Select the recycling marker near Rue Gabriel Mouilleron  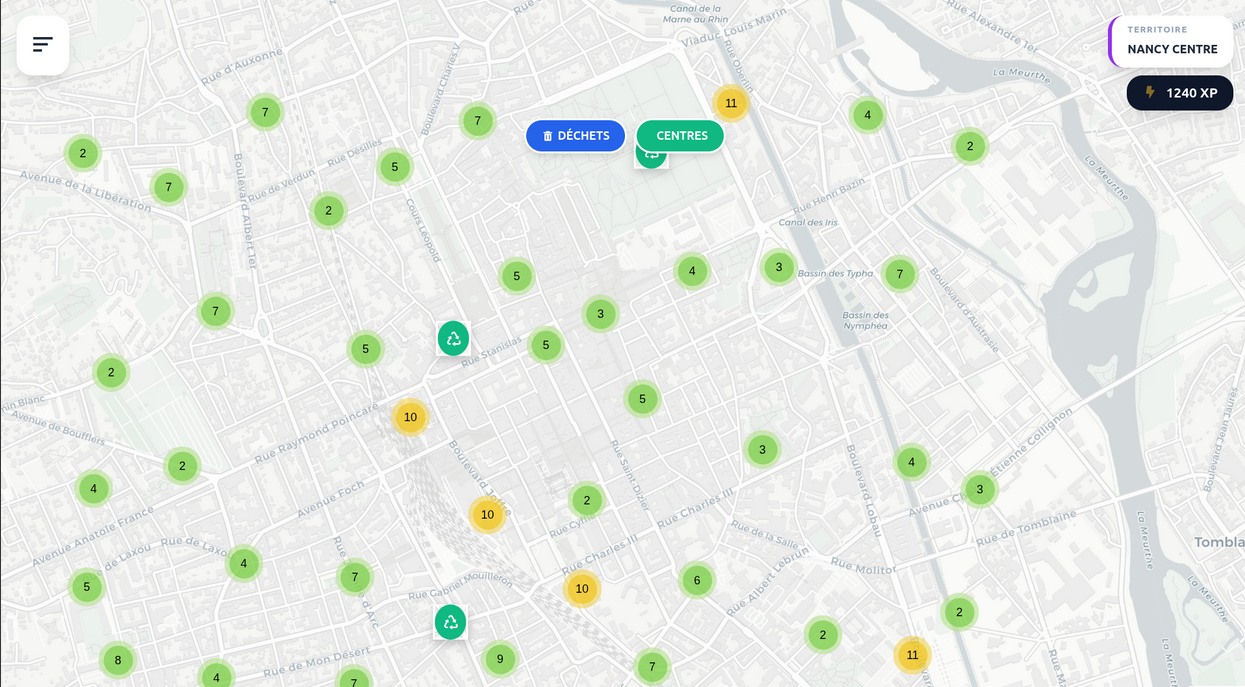450,622
